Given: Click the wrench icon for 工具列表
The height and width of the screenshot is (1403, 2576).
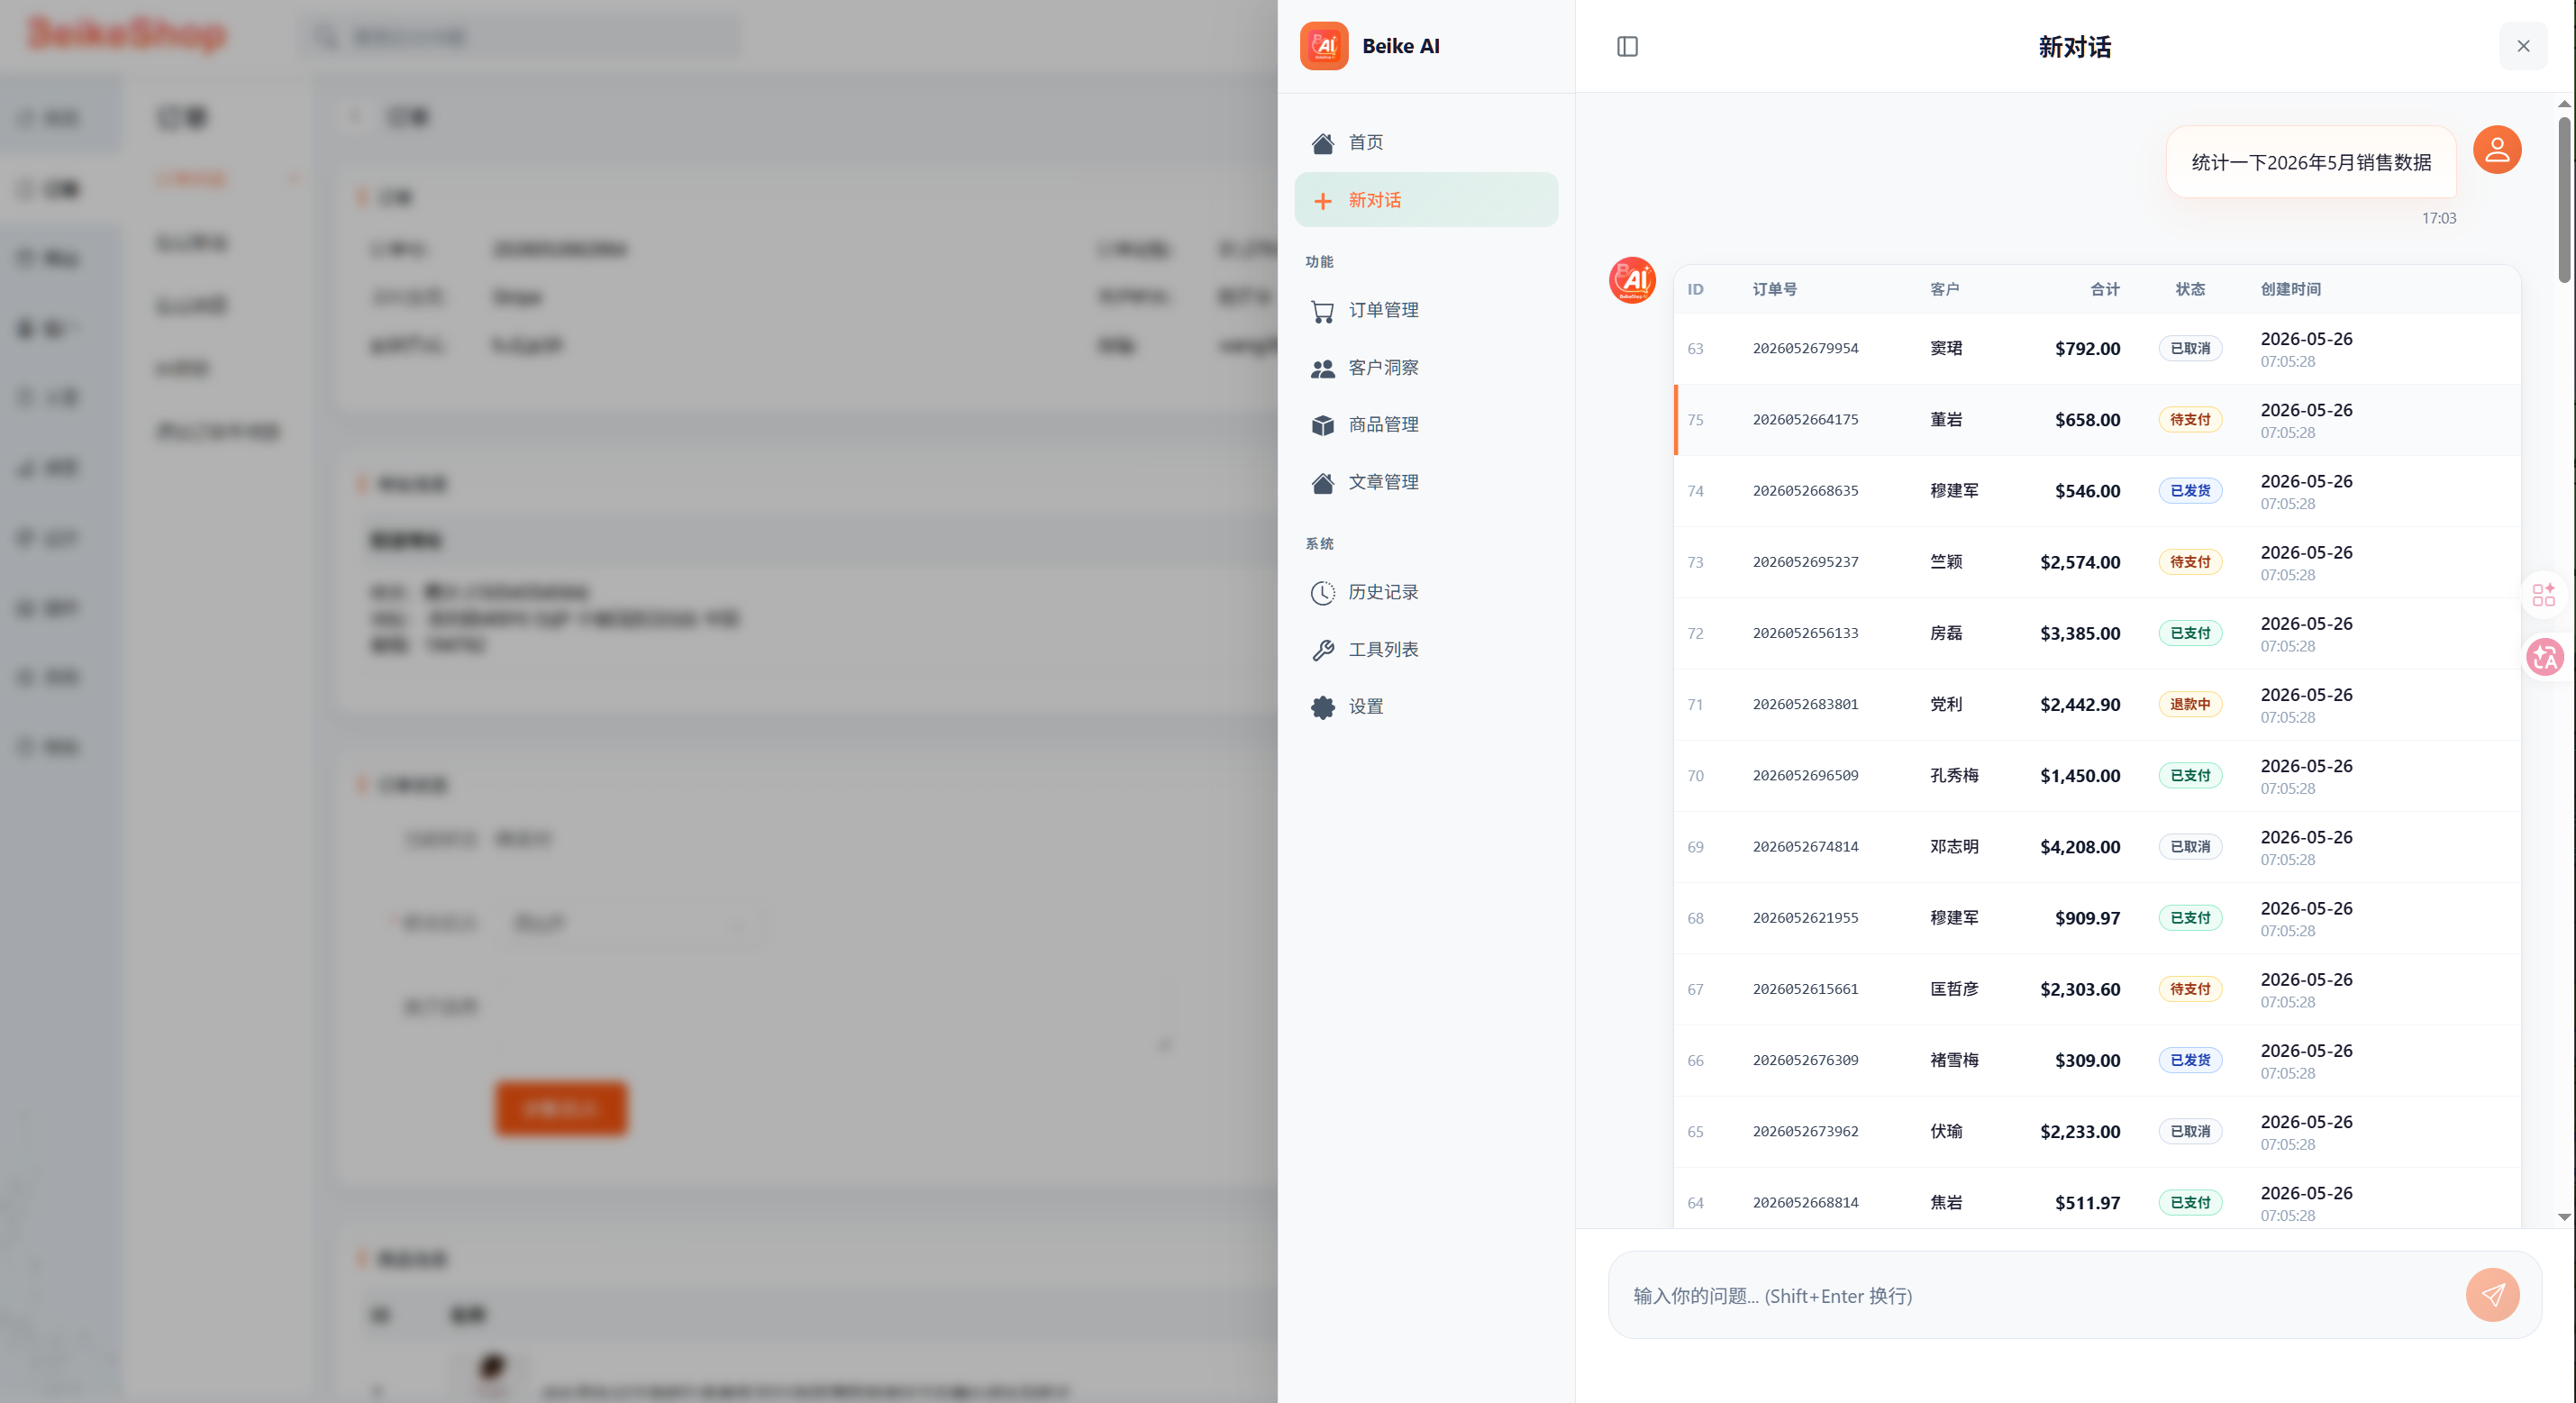Looking at the screenshot, I should pos(1323,650).
